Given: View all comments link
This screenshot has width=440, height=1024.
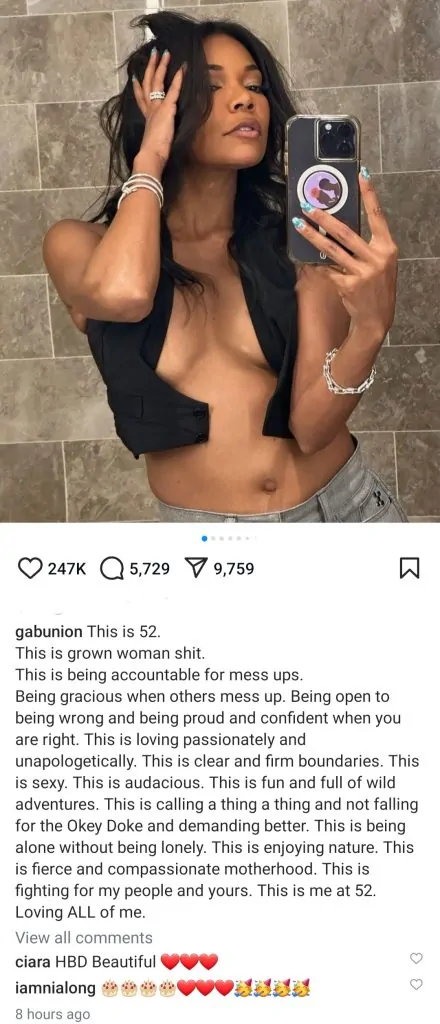Looking at the screenshot, I should pyautogui.click(x=84, y=938).
